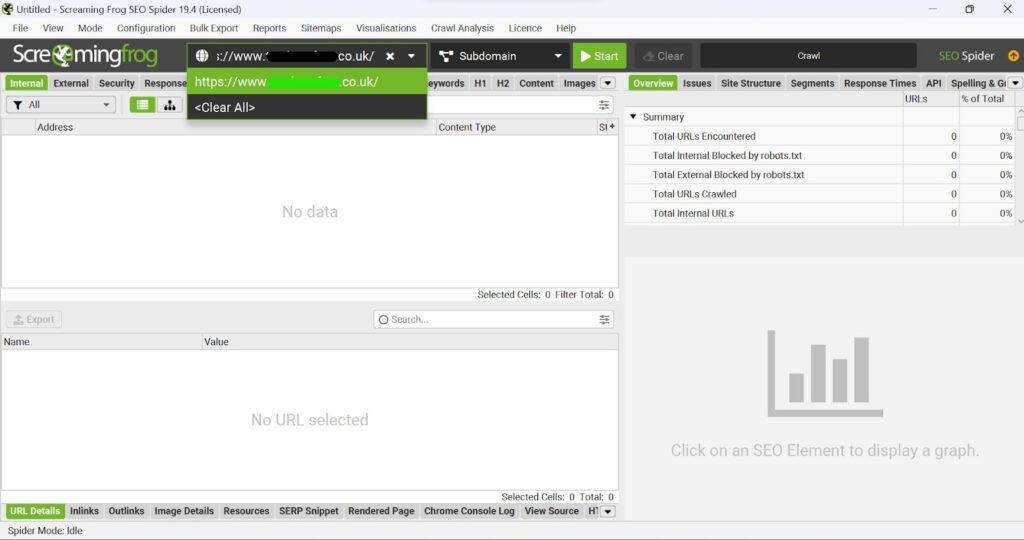The width and height of the screenshot is (1024, 540).
Task: Expand more bottom tabs dropdown arrow
Action: (608, 511)
